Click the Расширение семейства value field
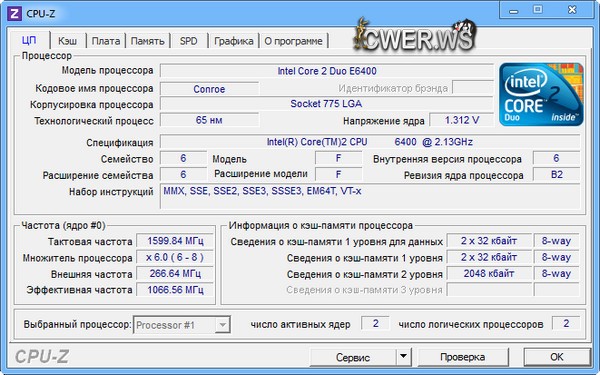 coord(183,174)
